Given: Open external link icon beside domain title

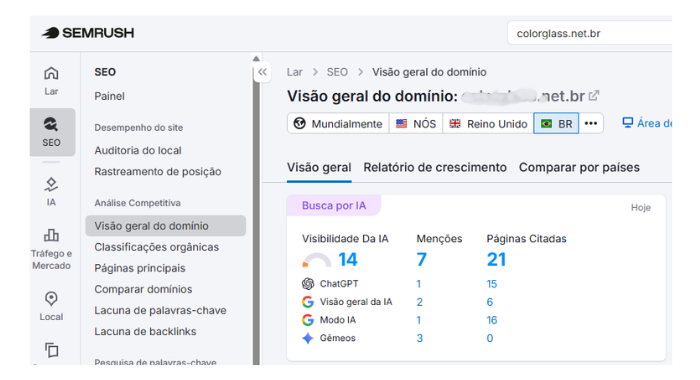Looking at the screenshot, I should point(593,96).
